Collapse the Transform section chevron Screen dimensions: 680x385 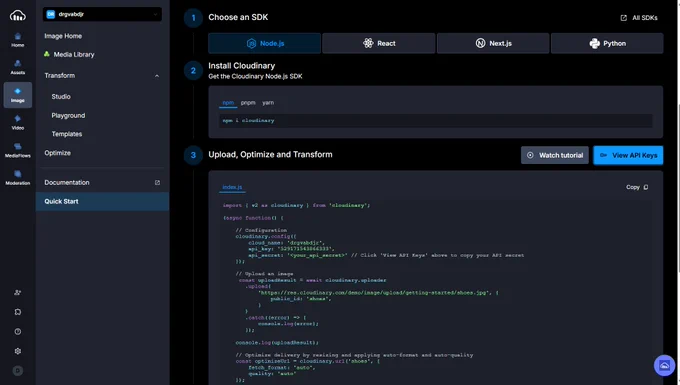pyautogui.click(x=157, y=76)
